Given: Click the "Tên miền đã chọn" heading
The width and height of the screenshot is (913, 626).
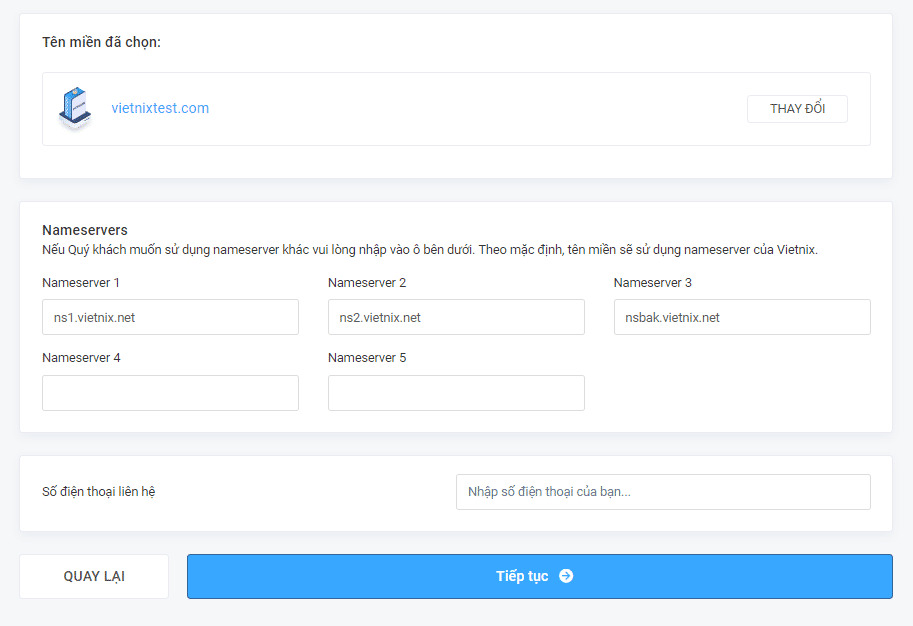Looking at the screenshot, I should (101, 42).
